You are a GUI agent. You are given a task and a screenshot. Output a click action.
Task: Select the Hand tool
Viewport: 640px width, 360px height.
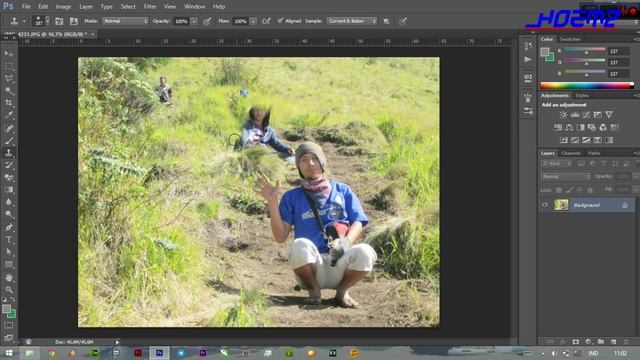pyautogui.click(x=9, y=278)
